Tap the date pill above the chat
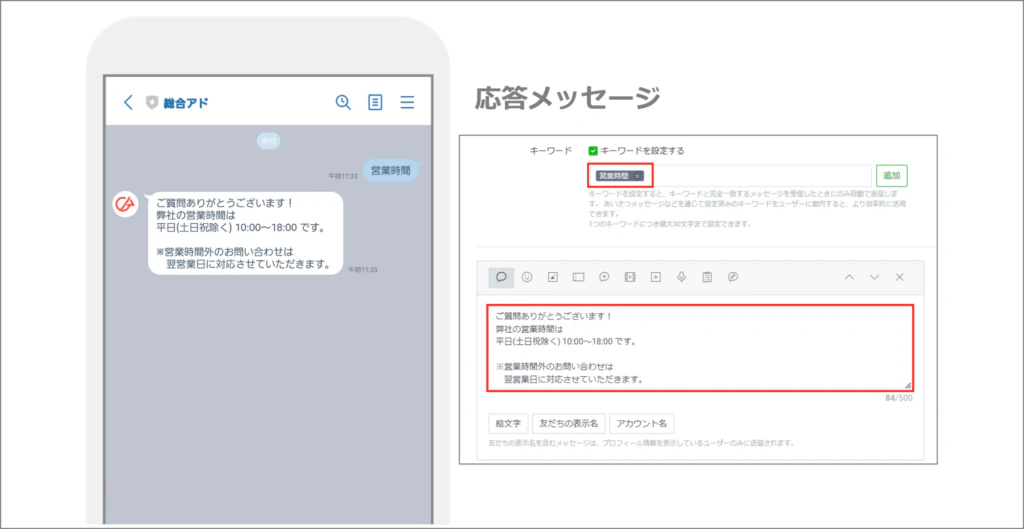The image size is (1024, 529). [268, 140]
